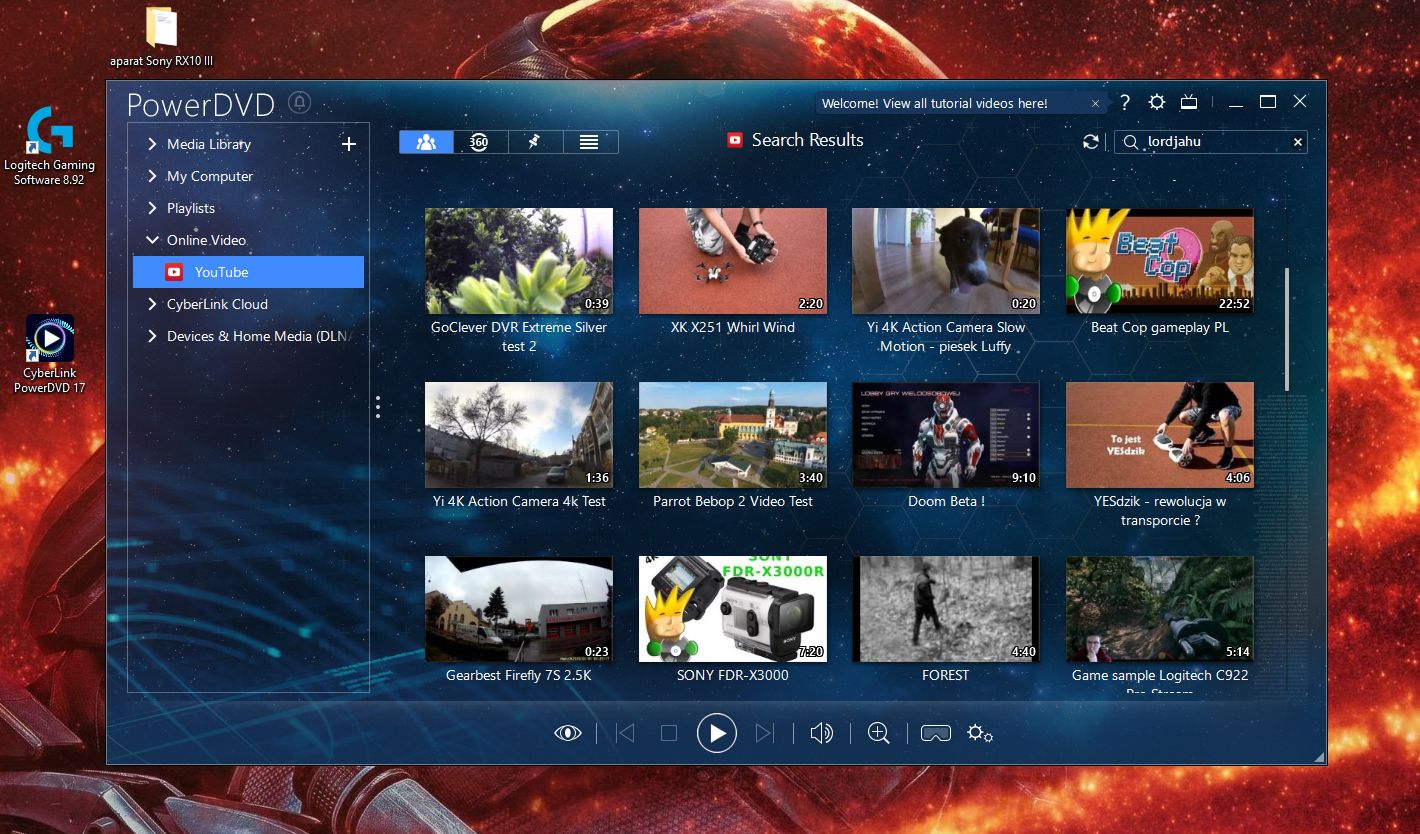
Task: Select Logitech Gaming Software desktop shortcut
Action: (49, 146)
